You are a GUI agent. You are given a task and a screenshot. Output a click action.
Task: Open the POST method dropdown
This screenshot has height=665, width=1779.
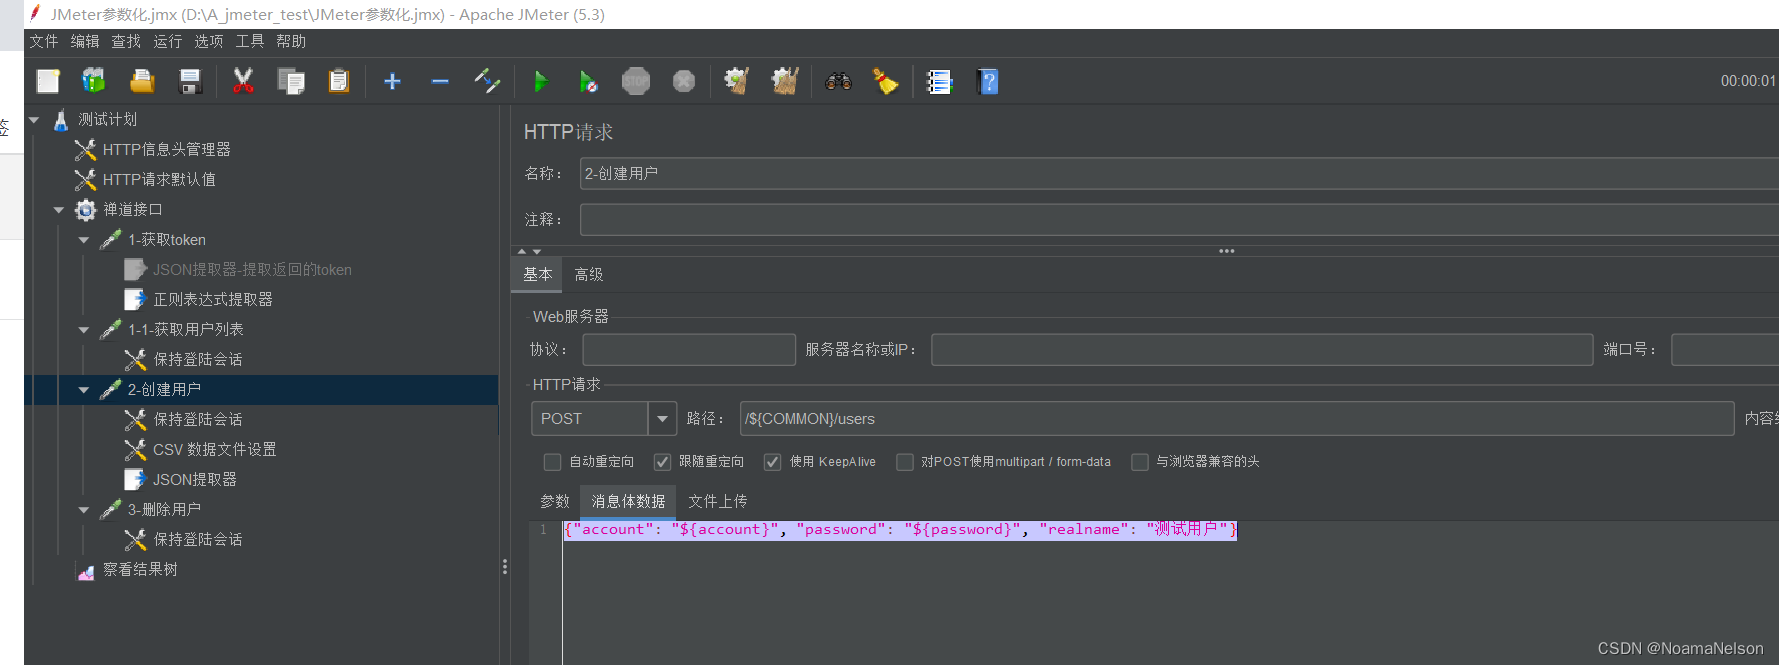click(x=662, y=419)
